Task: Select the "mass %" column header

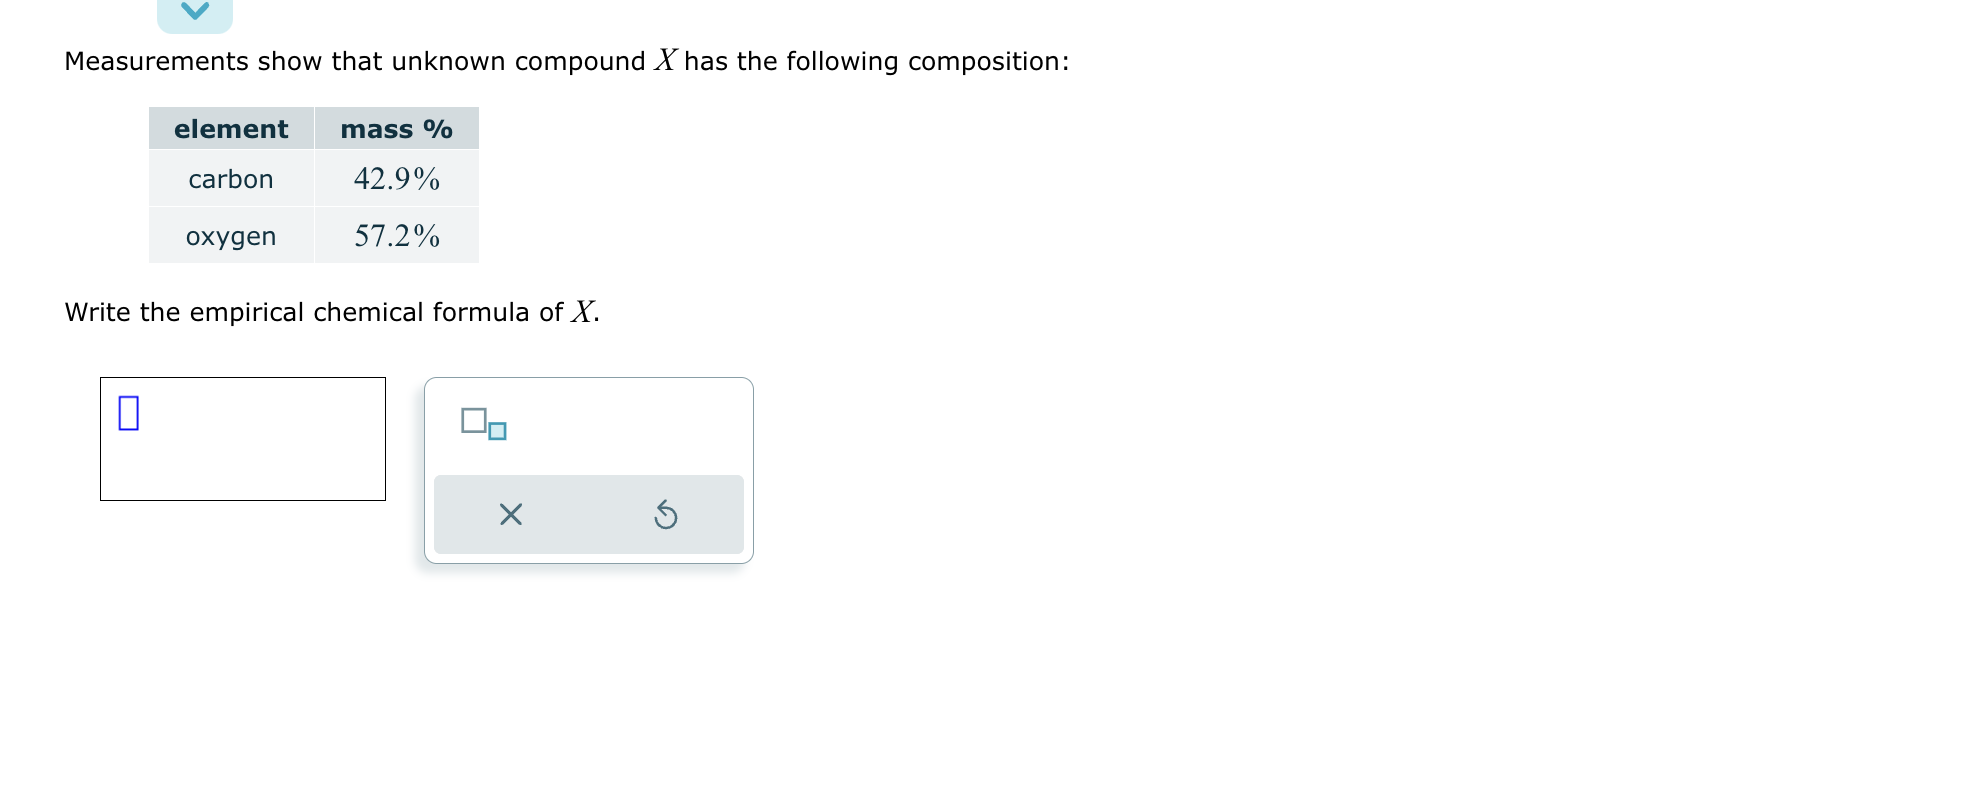Action: click(396, 129)
